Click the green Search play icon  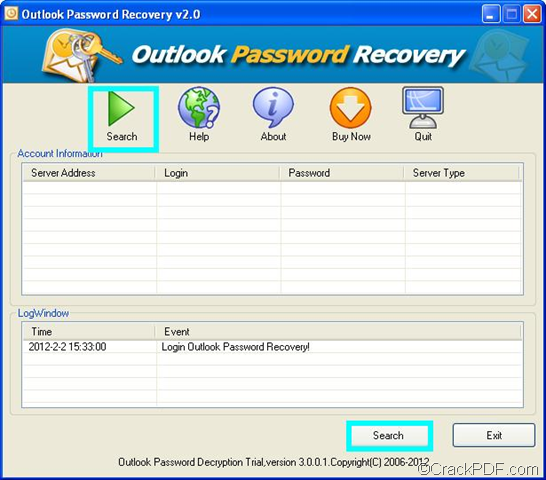coord(121,108)
